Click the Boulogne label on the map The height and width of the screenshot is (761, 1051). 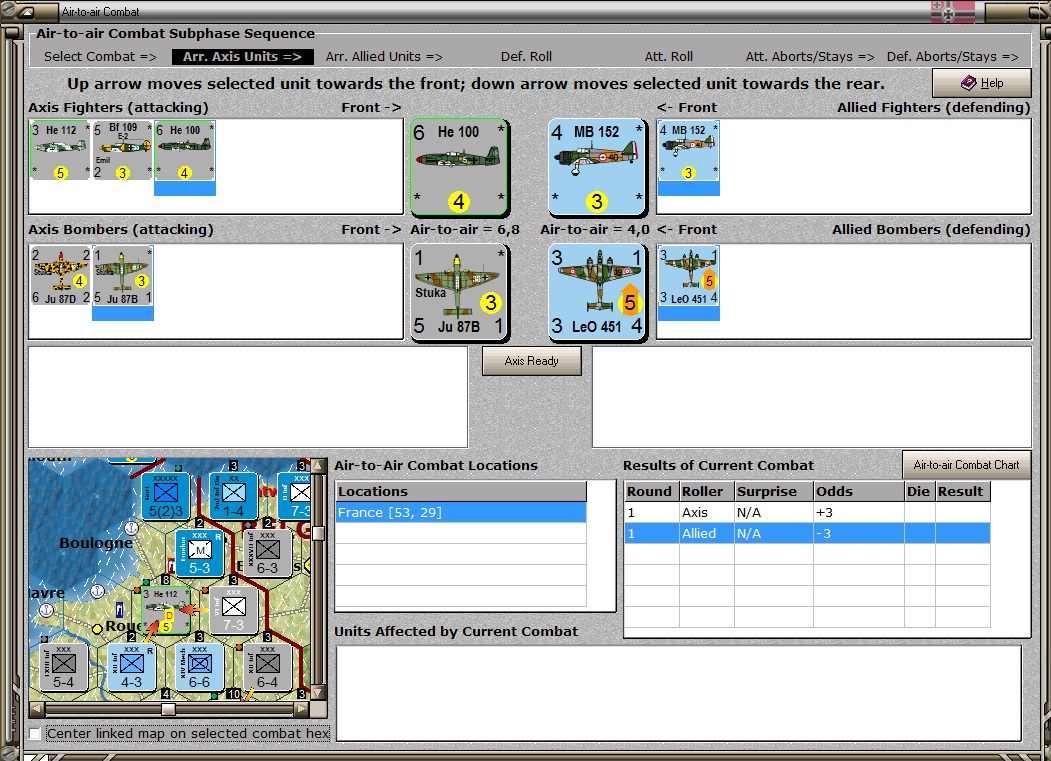pyautogui.click(x=95, y=543)
